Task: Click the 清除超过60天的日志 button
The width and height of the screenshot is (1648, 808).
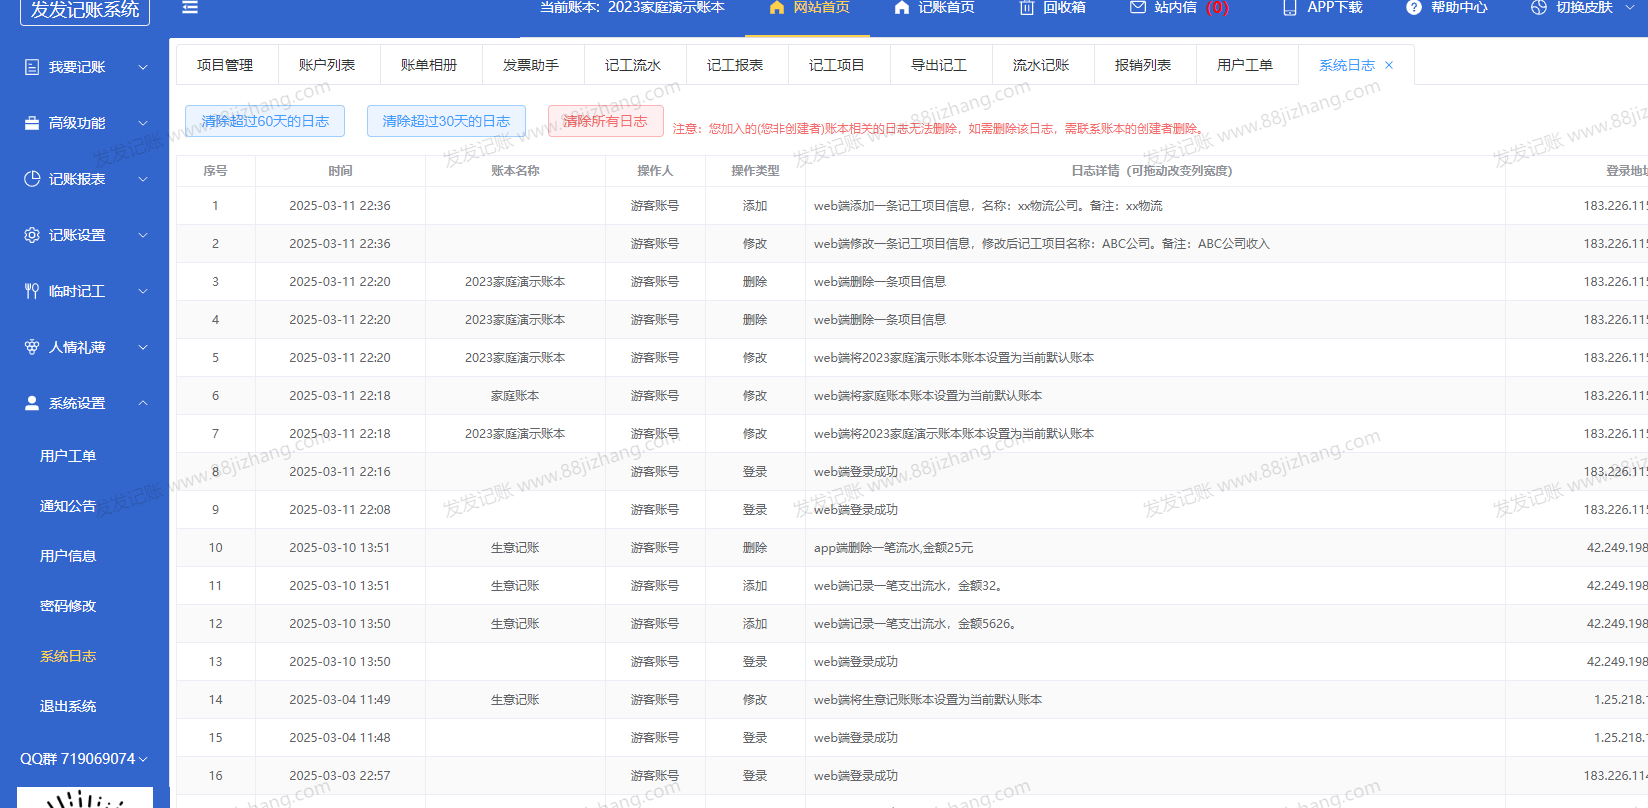Action: click(265, 121)
